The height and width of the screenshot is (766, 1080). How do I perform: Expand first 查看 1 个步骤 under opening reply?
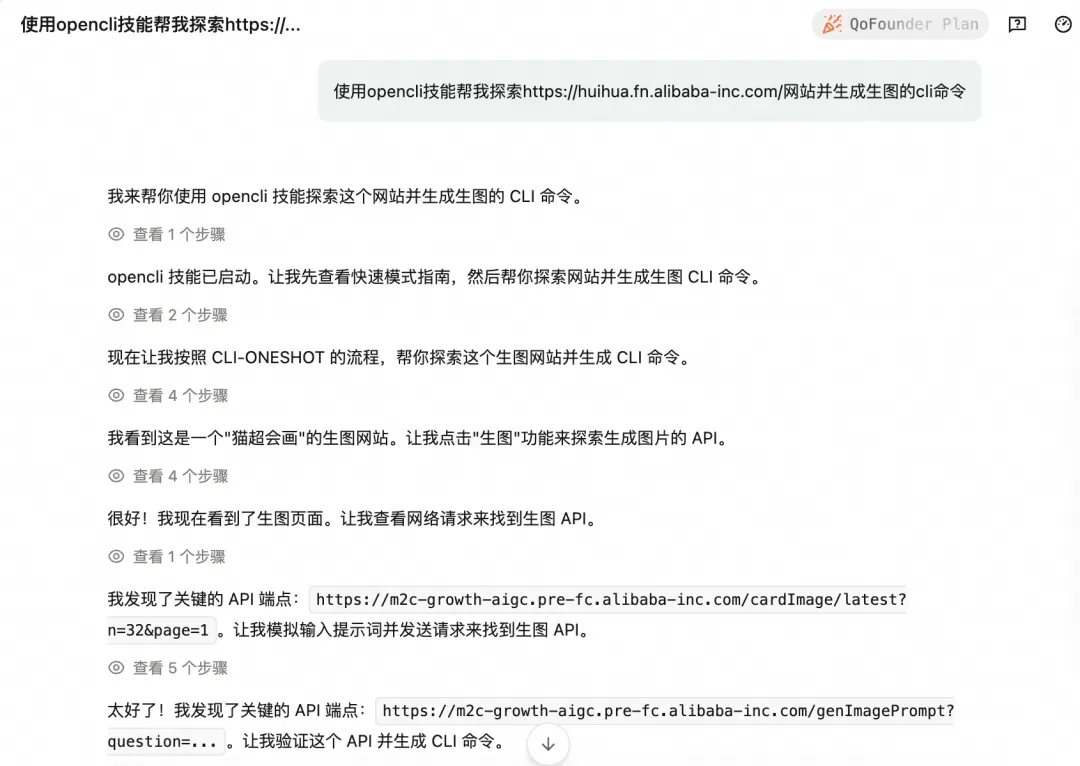[x=167, y=234]
